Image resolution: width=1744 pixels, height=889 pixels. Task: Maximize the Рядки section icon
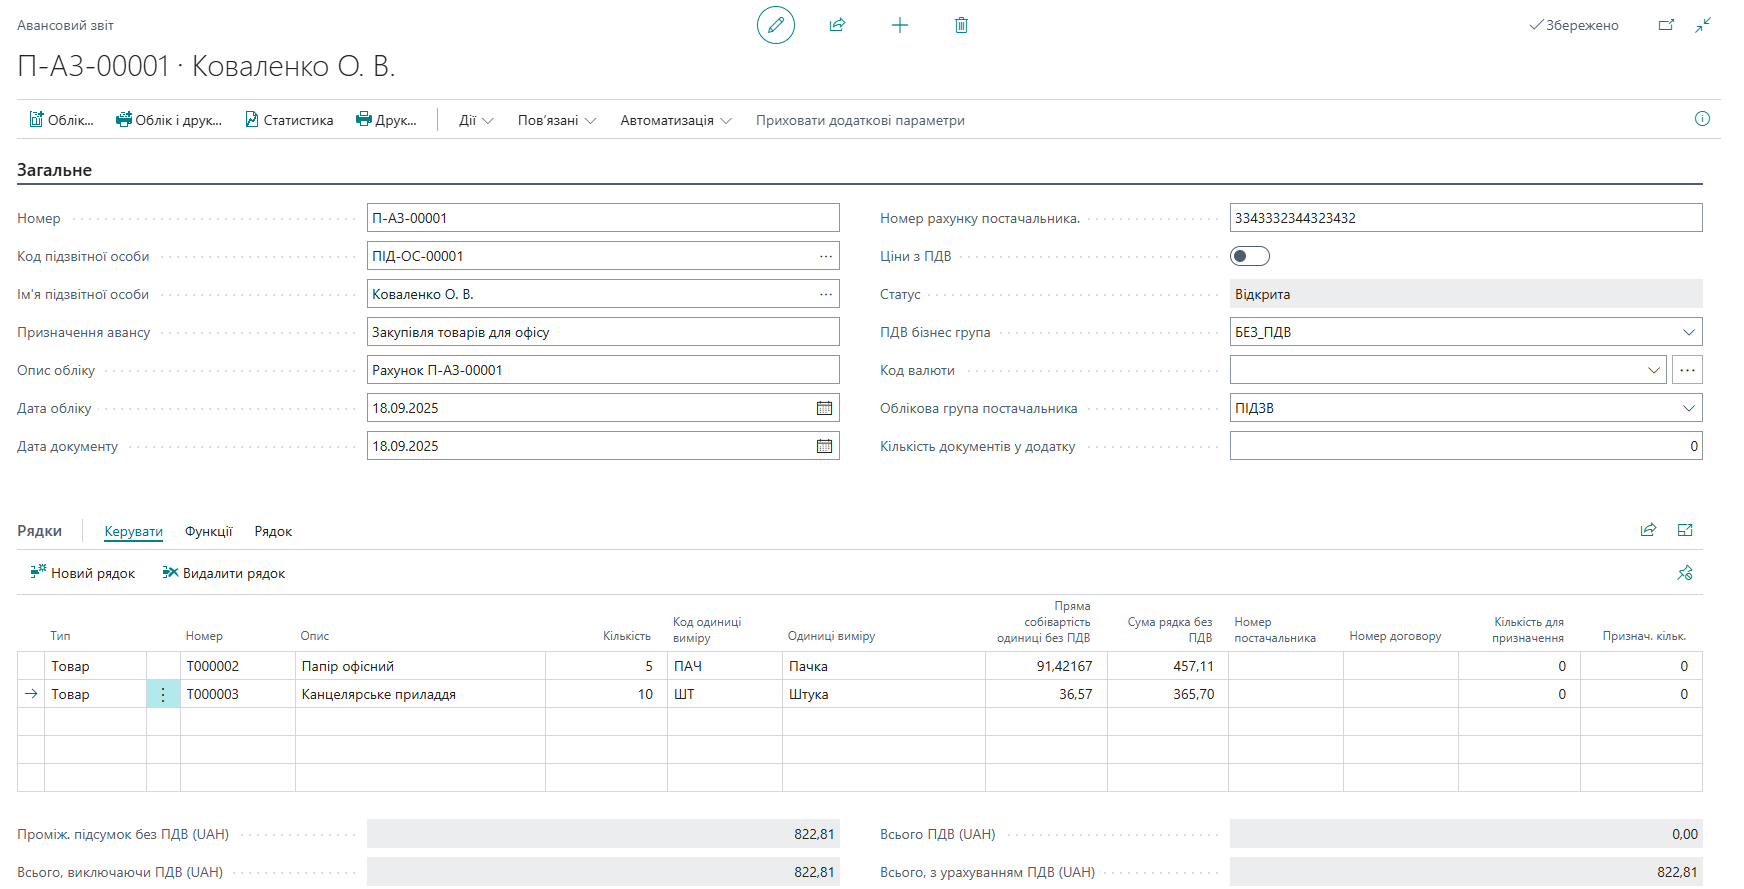tap(1685, 530)
